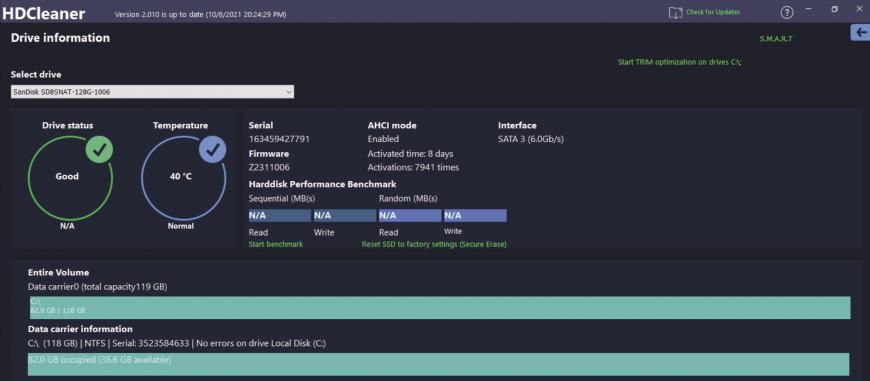Click the SATA 3 (6.0Gb/s) interface value

pyautogui.click(x=531, y=139)
